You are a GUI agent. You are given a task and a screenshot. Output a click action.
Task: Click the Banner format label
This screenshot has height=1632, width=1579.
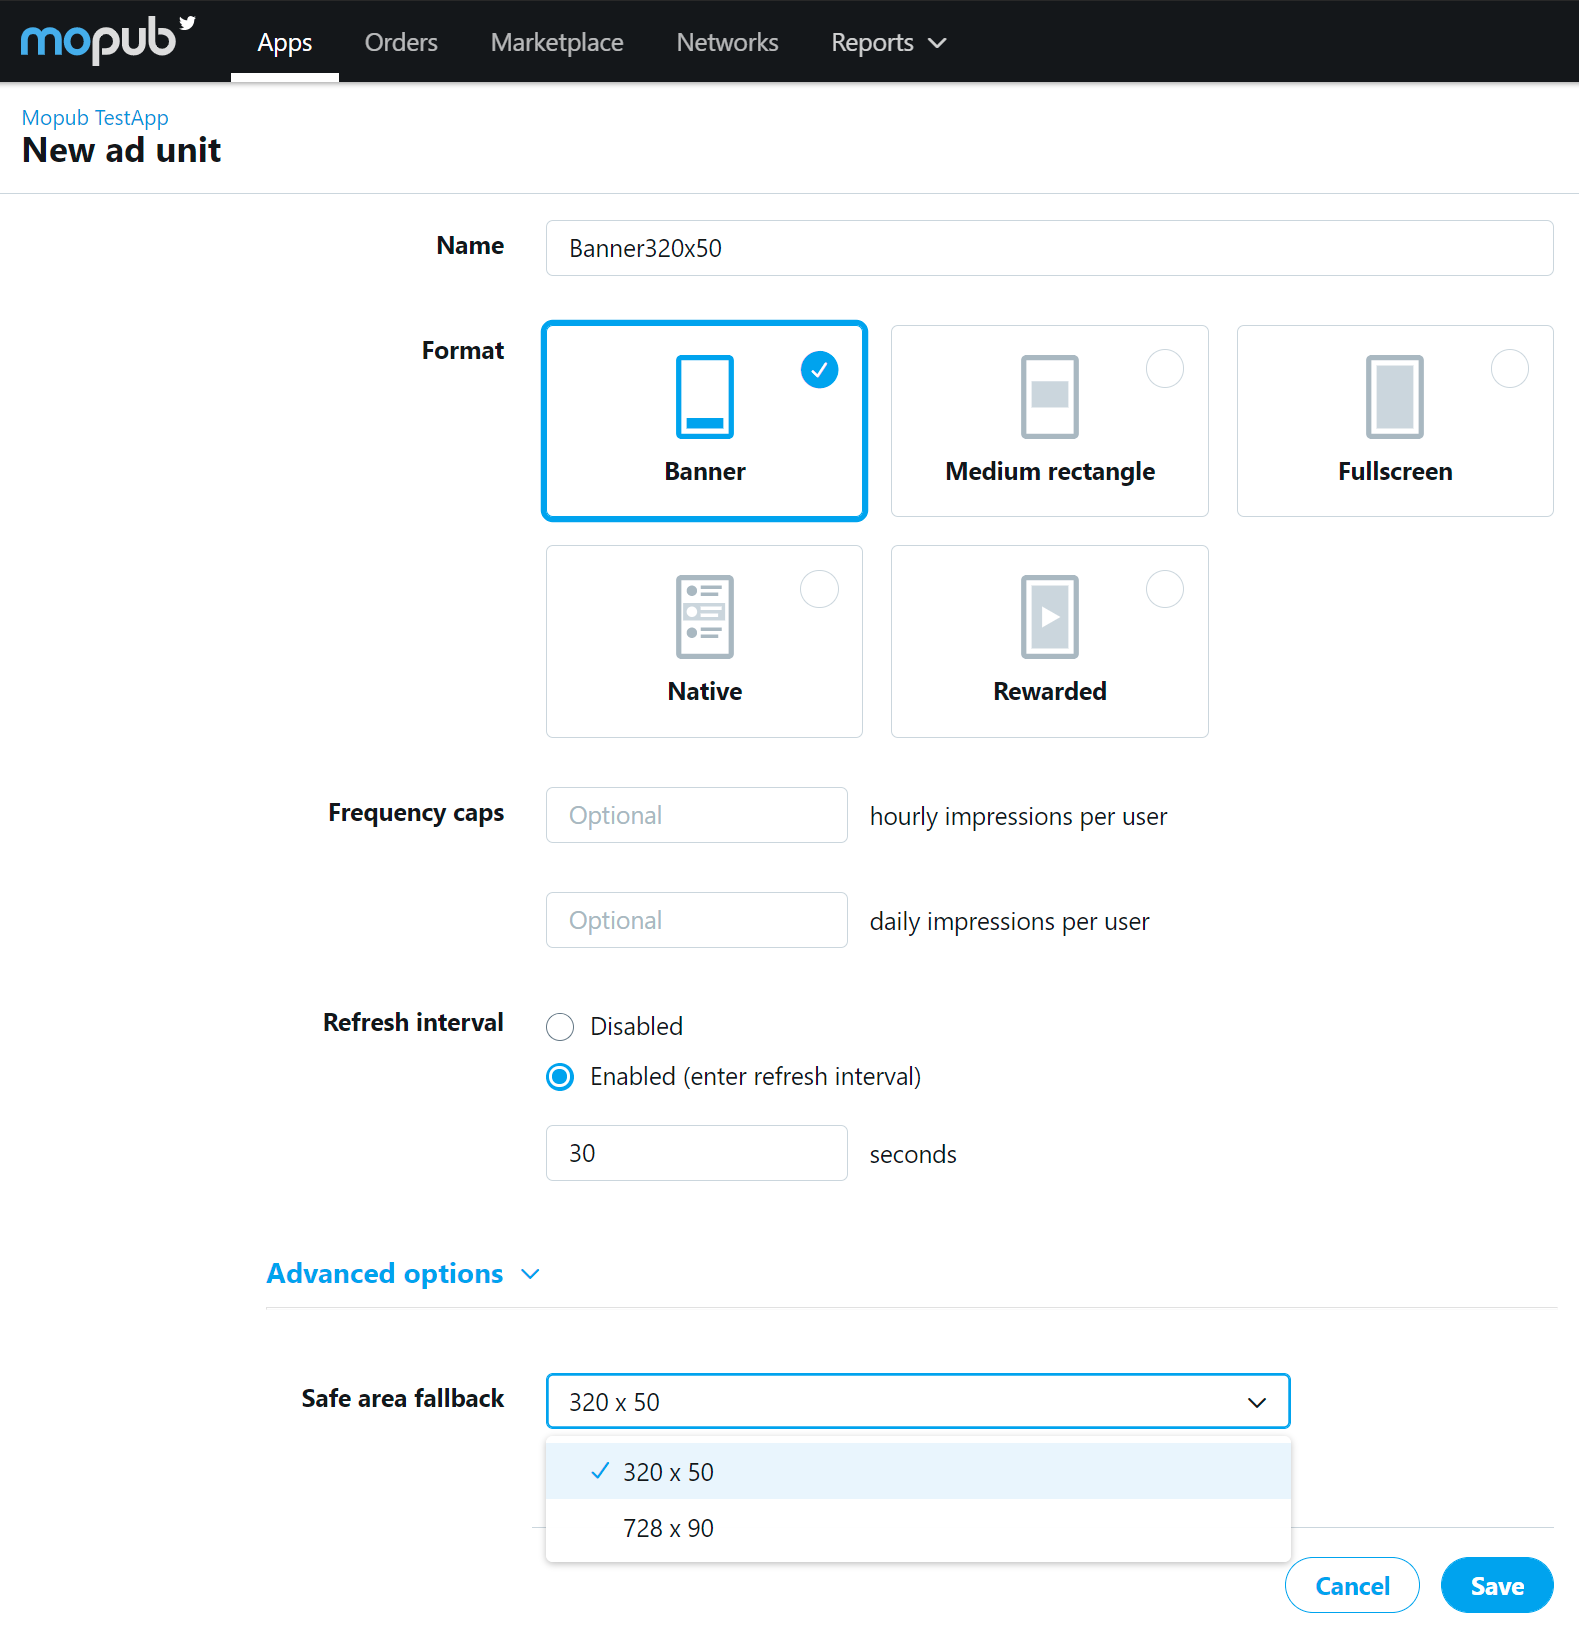coord(705,471)
